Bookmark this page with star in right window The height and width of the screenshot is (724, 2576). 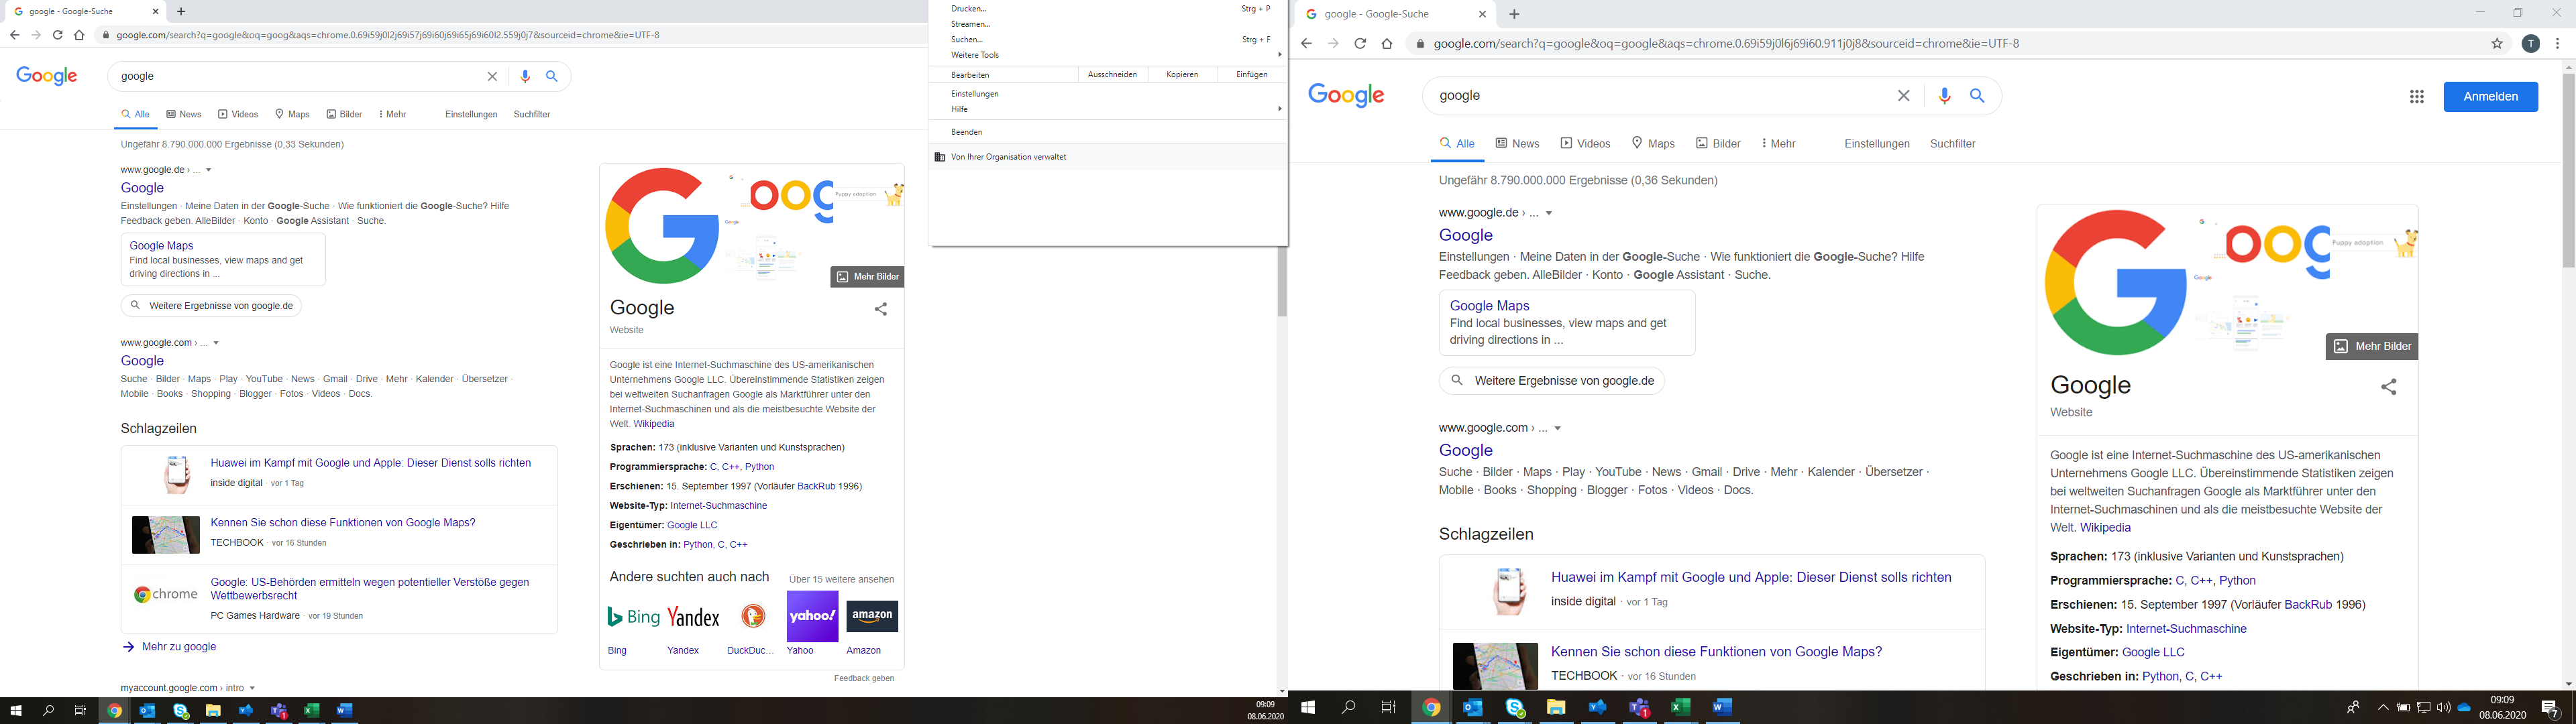click(2497, 43)
